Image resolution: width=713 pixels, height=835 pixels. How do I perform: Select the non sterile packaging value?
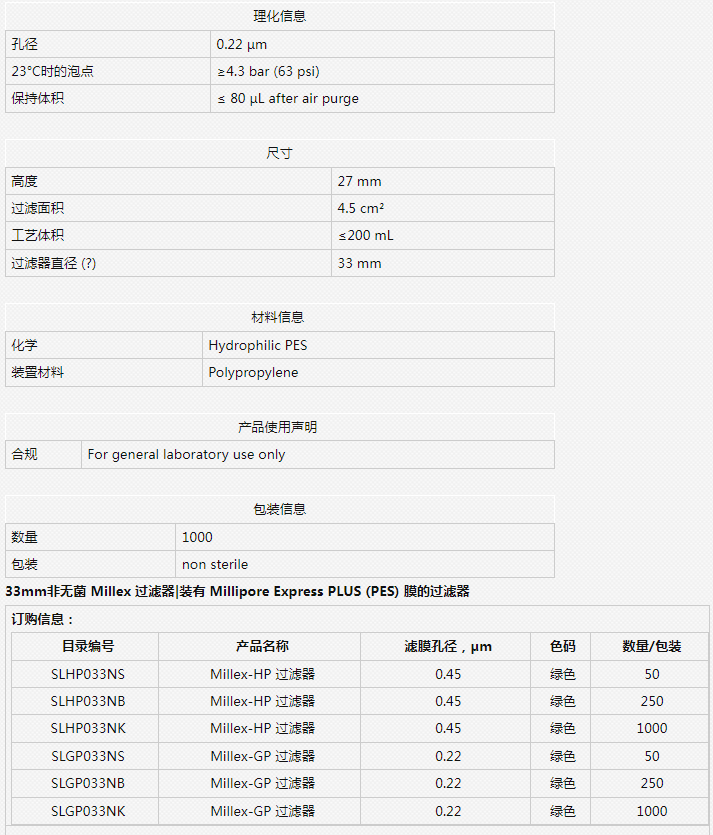point(215,564)
